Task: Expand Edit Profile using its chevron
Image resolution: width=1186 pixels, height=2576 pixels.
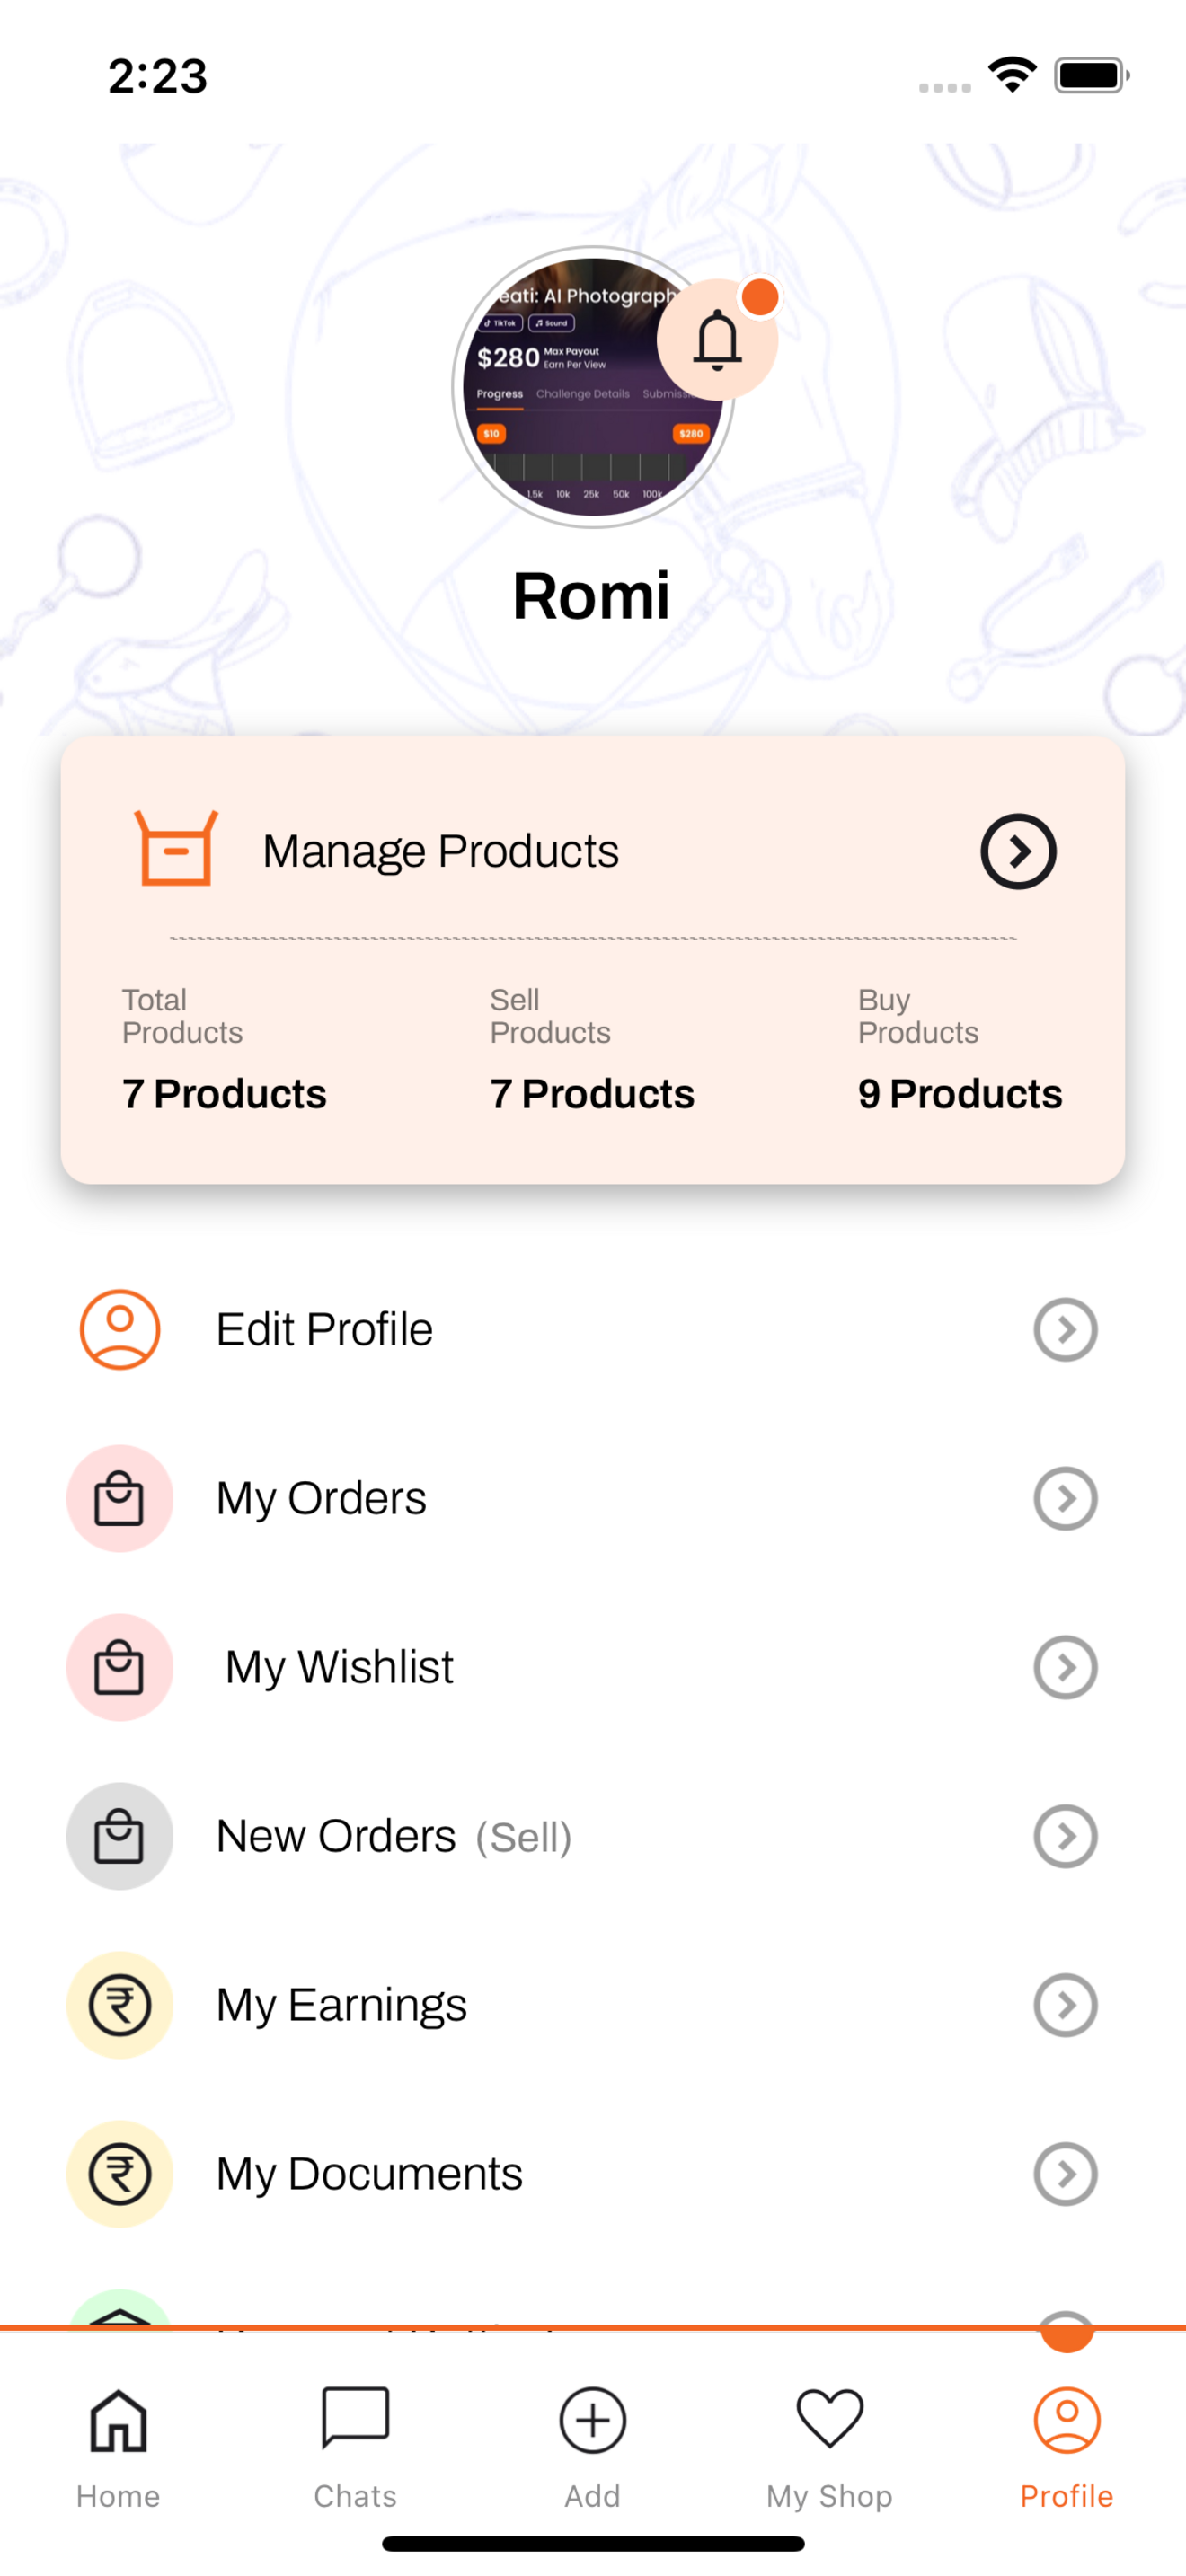Action: [x=1065, y=1329]
